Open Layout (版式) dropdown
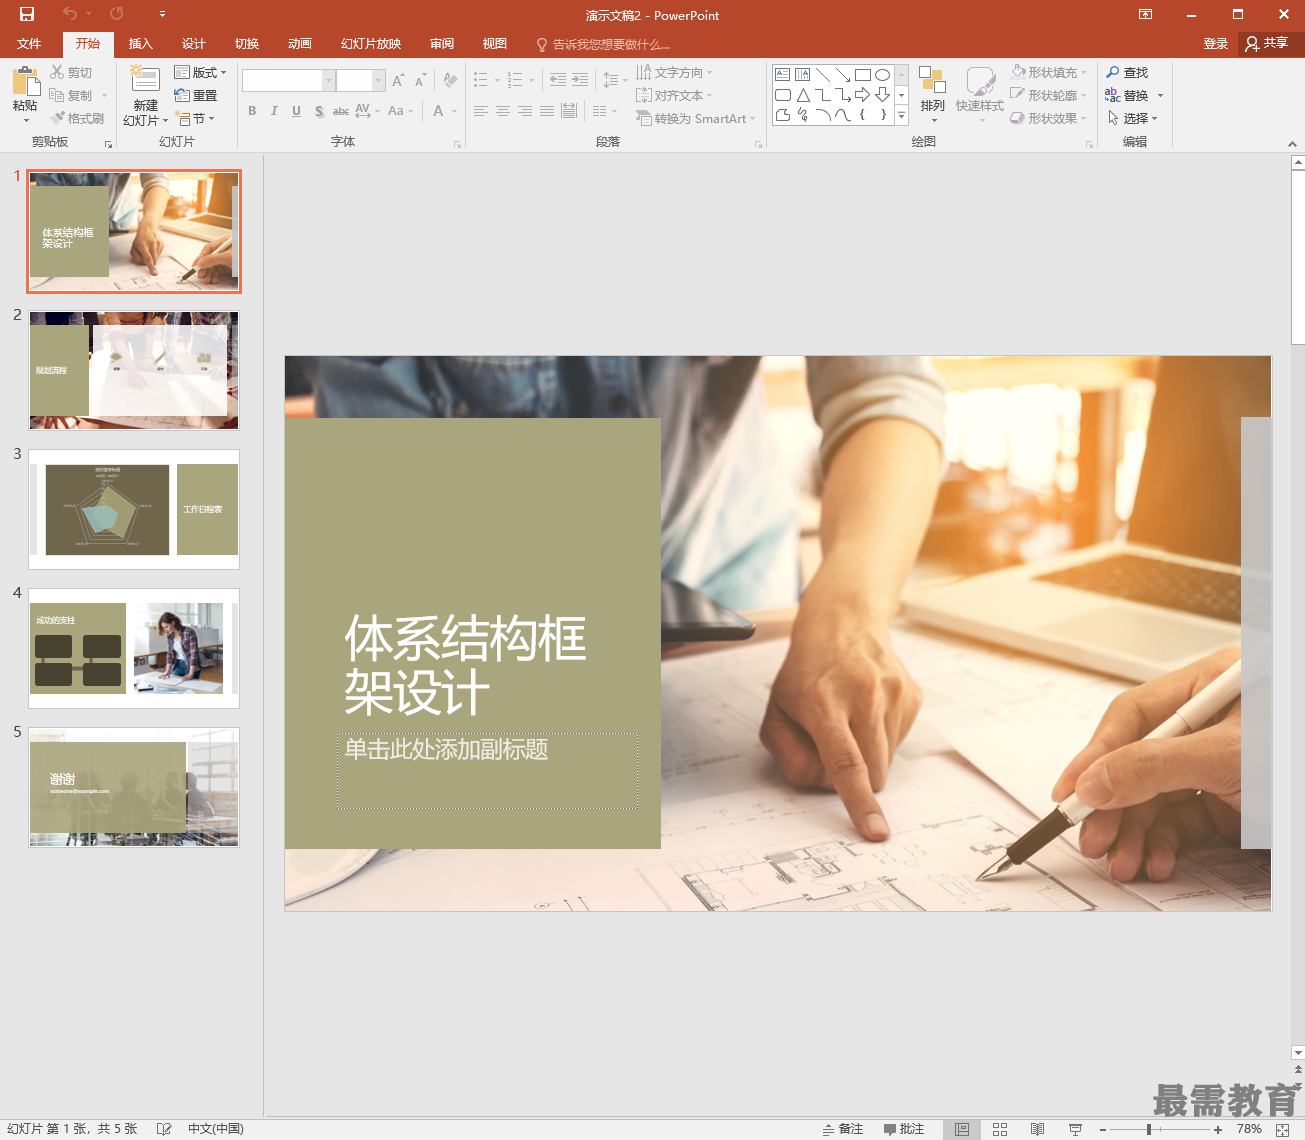The image size is (1305, 1140). click(201, 72)
